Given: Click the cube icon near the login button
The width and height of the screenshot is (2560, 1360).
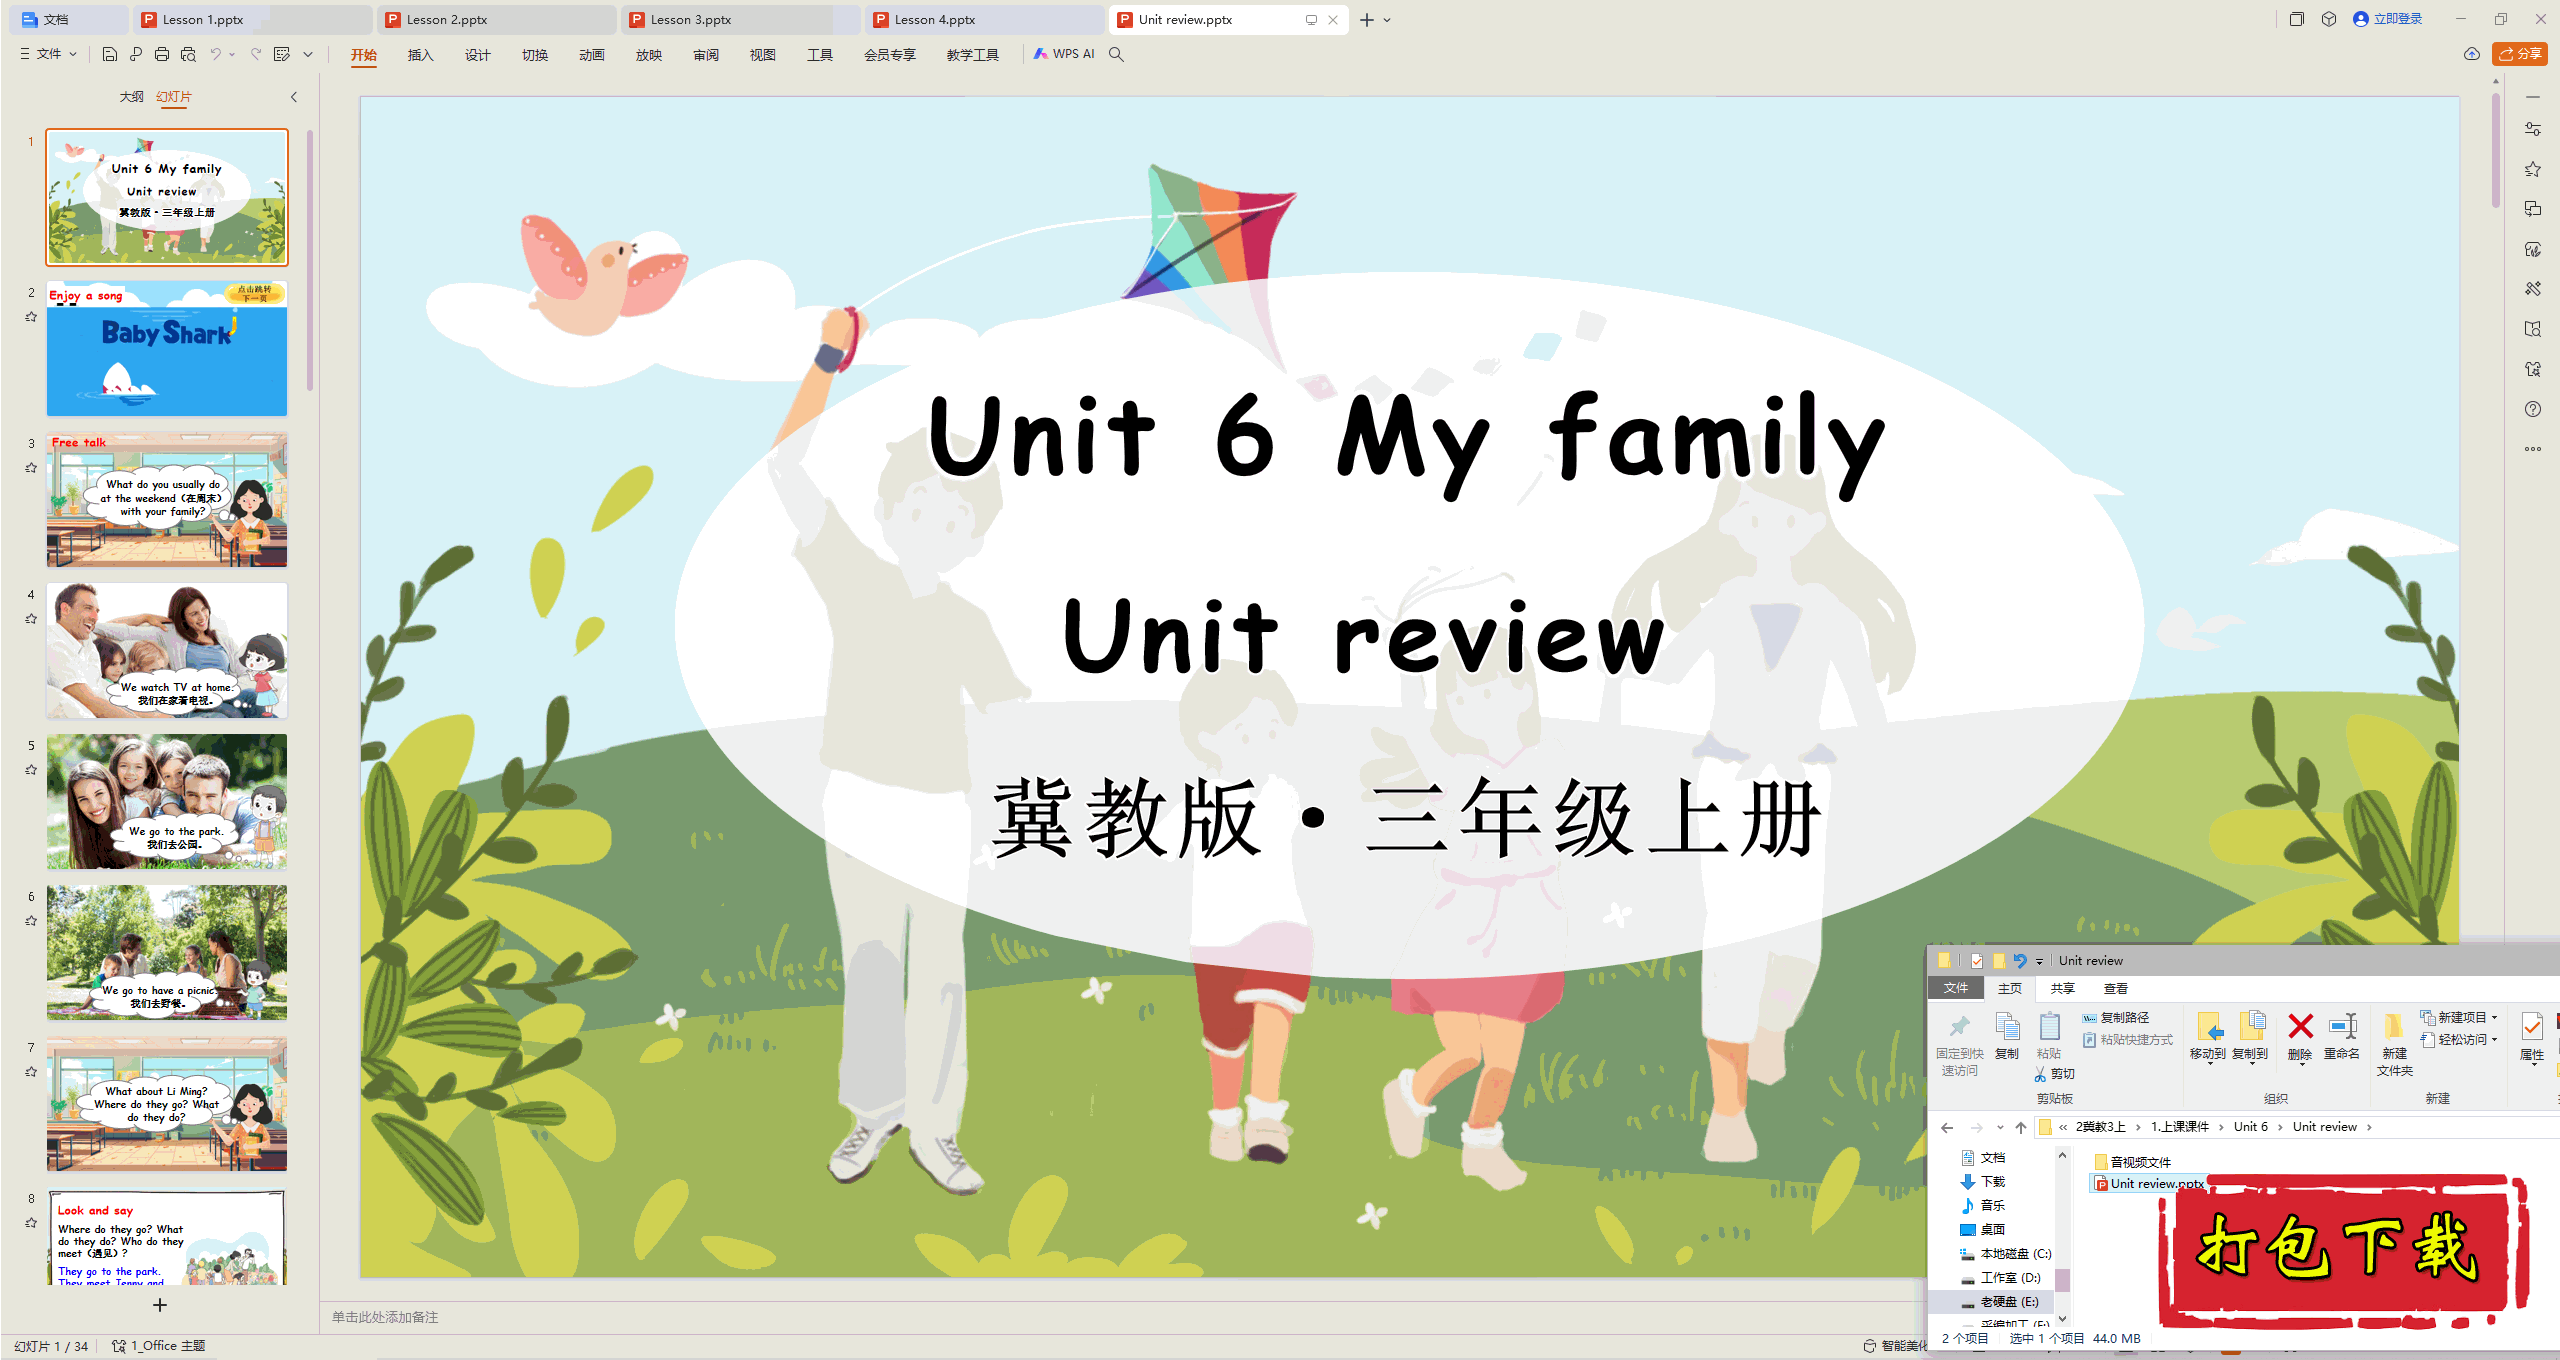Looking at the screenshot, I should coord(2329,19).
